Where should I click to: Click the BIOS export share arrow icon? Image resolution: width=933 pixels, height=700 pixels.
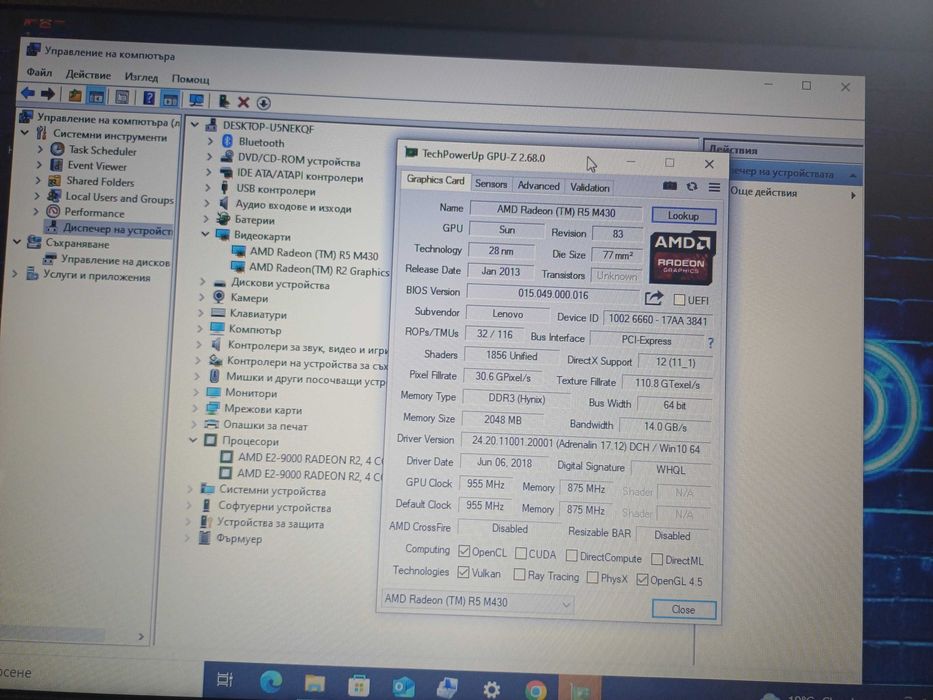(x=653, y=297)
